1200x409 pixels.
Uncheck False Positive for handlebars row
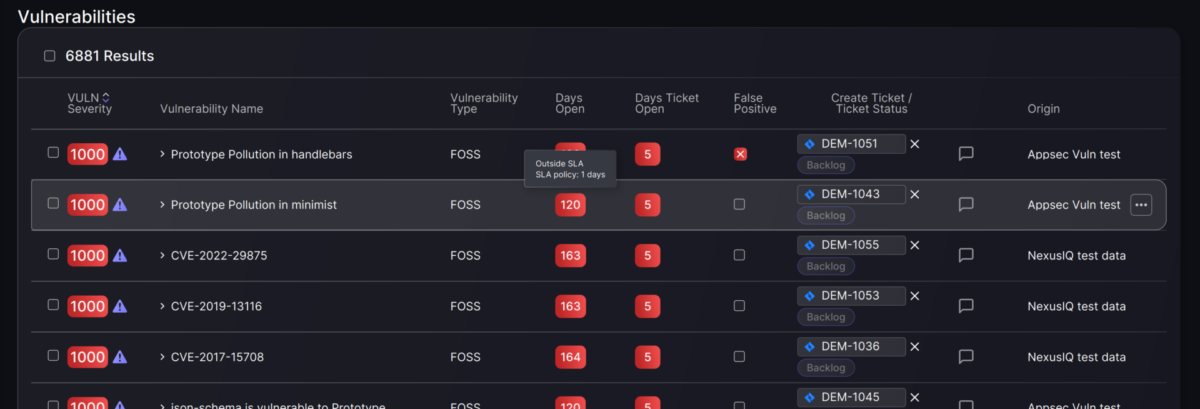[740, 154]
